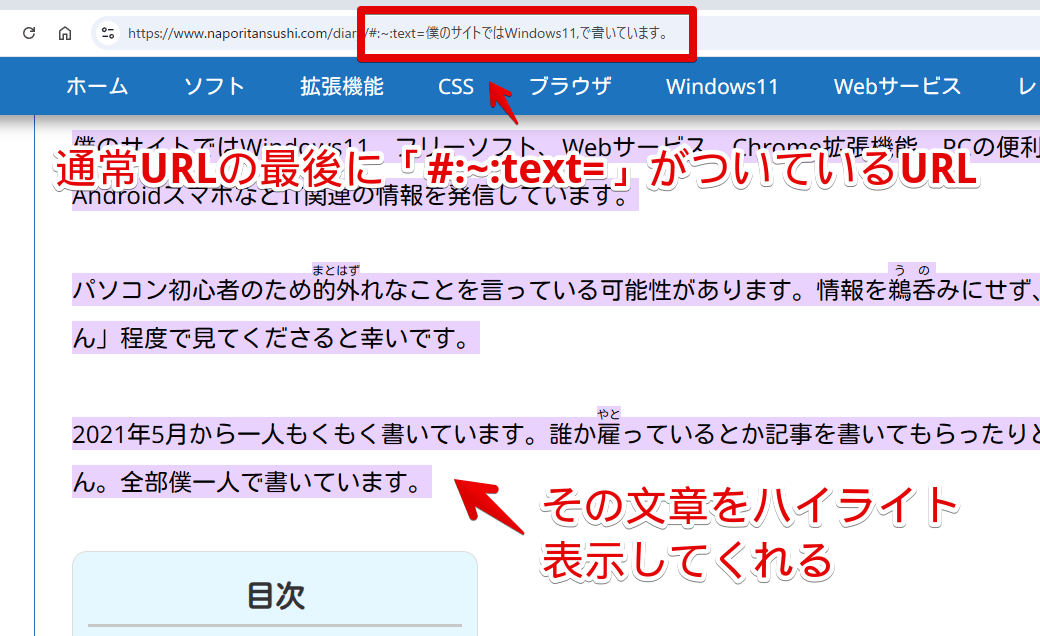
Task: Click the highlighted line starting パソコン初心者のため
Action: [556, 290]
